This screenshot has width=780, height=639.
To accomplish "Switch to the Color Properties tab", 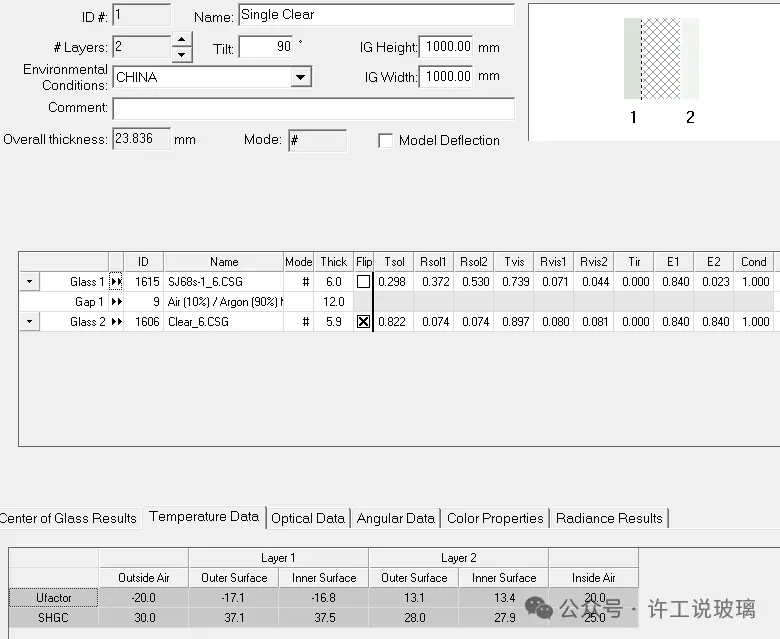I will pyautogui.click(x=495, y=518).
